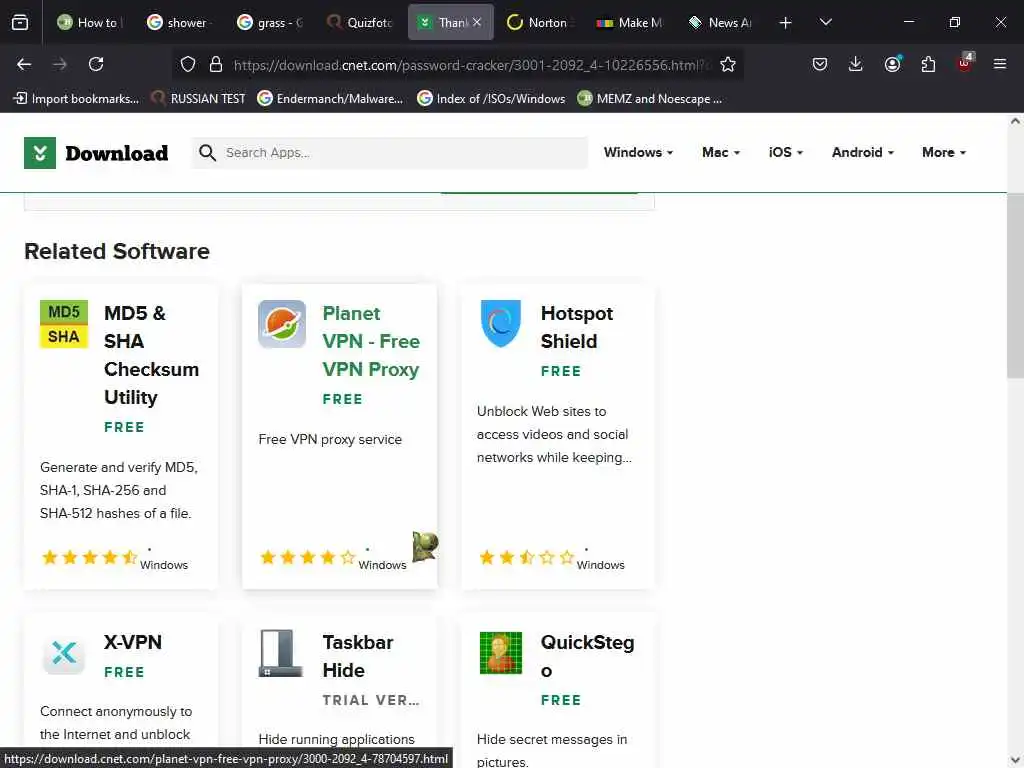Restore down the browser window
This screenshot has height=768, width=1024.
[x=954, y=22]
